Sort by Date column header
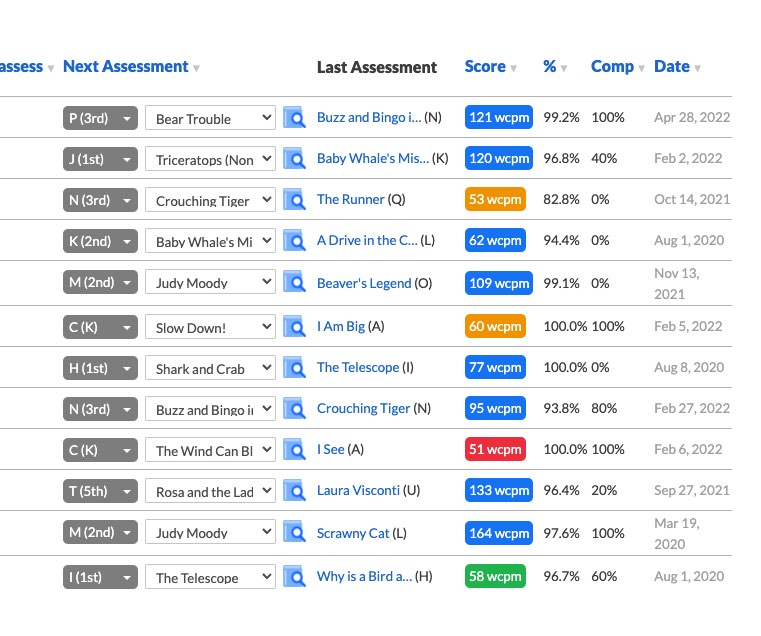 pyautogui.click(x=677, y=67)
